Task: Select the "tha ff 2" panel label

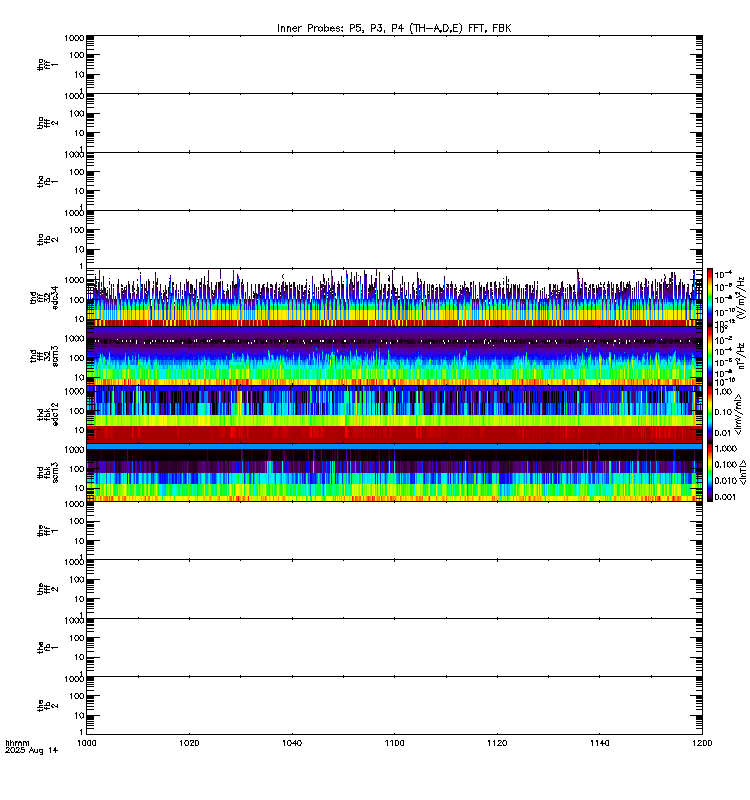Action: tap(47, 123)
